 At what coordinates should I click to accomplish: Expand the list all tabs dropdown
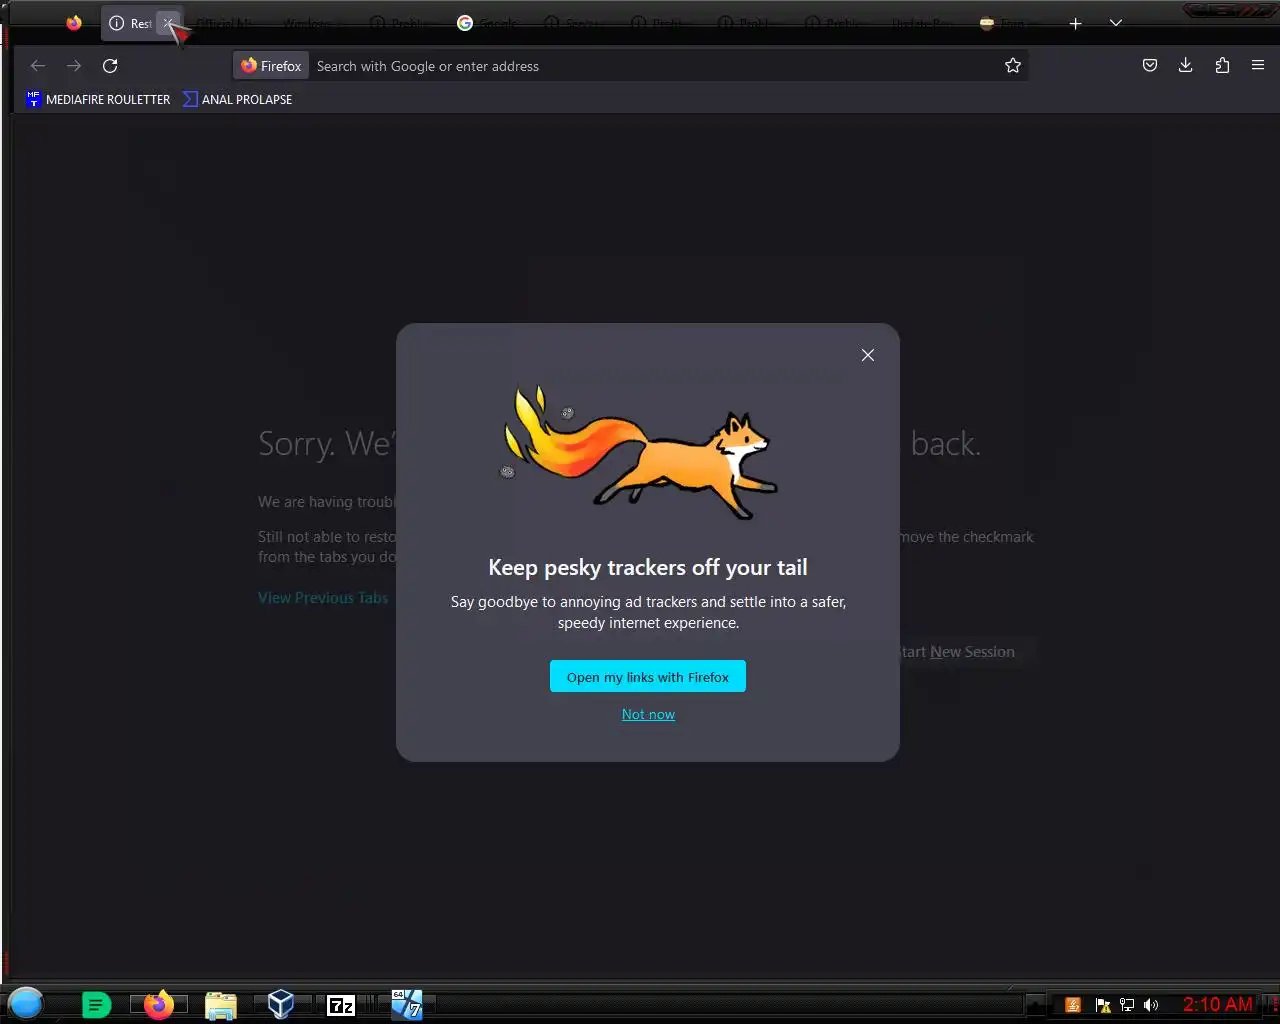tap(1116, 23)
